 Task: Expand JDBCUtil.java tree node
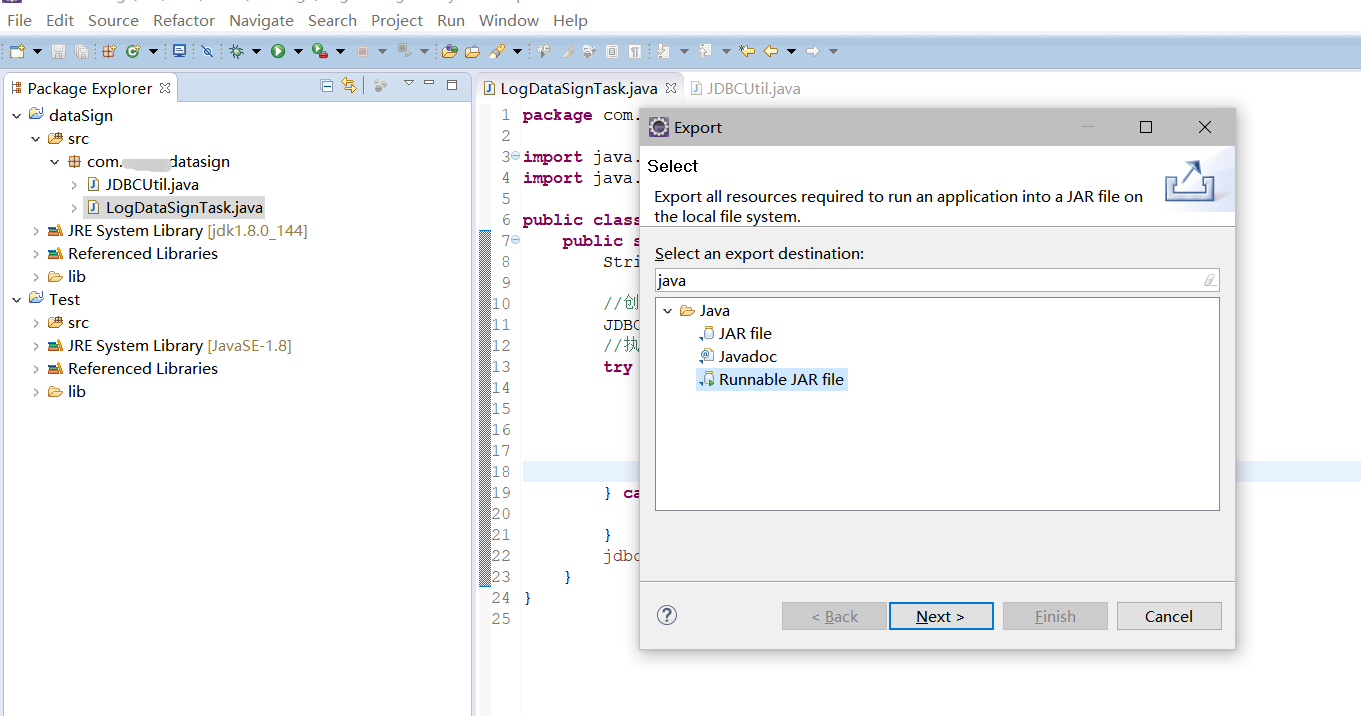74,185
